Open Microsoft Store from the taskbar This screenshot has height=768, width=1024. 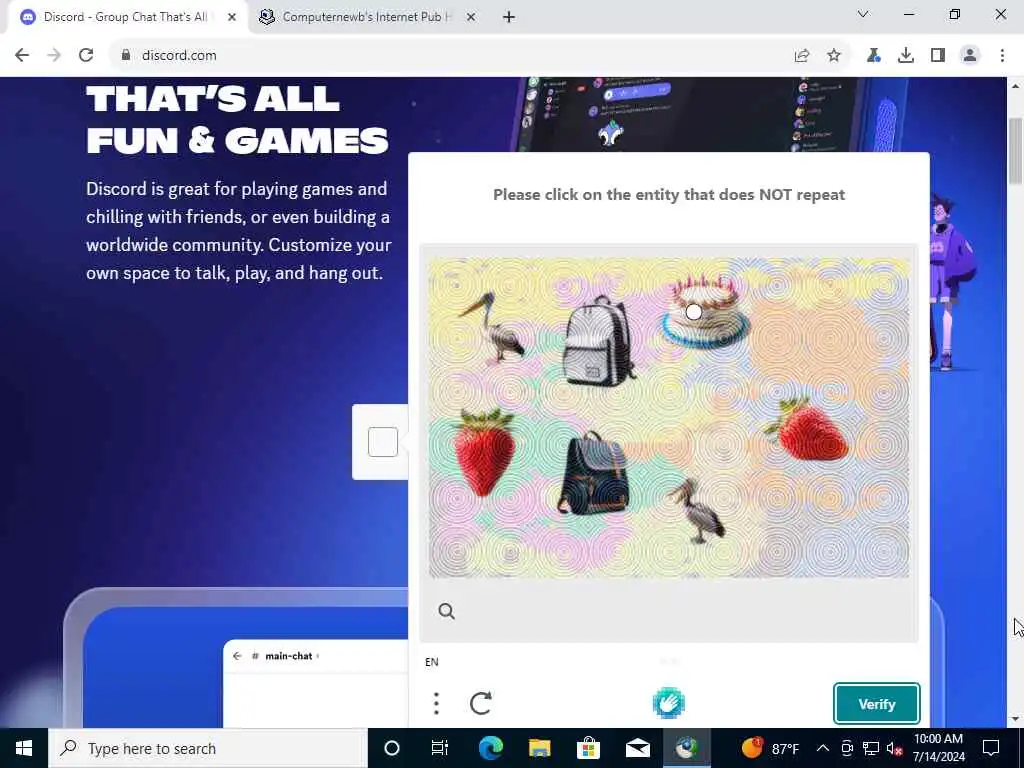pyautogui.click(x=588, y=748)
